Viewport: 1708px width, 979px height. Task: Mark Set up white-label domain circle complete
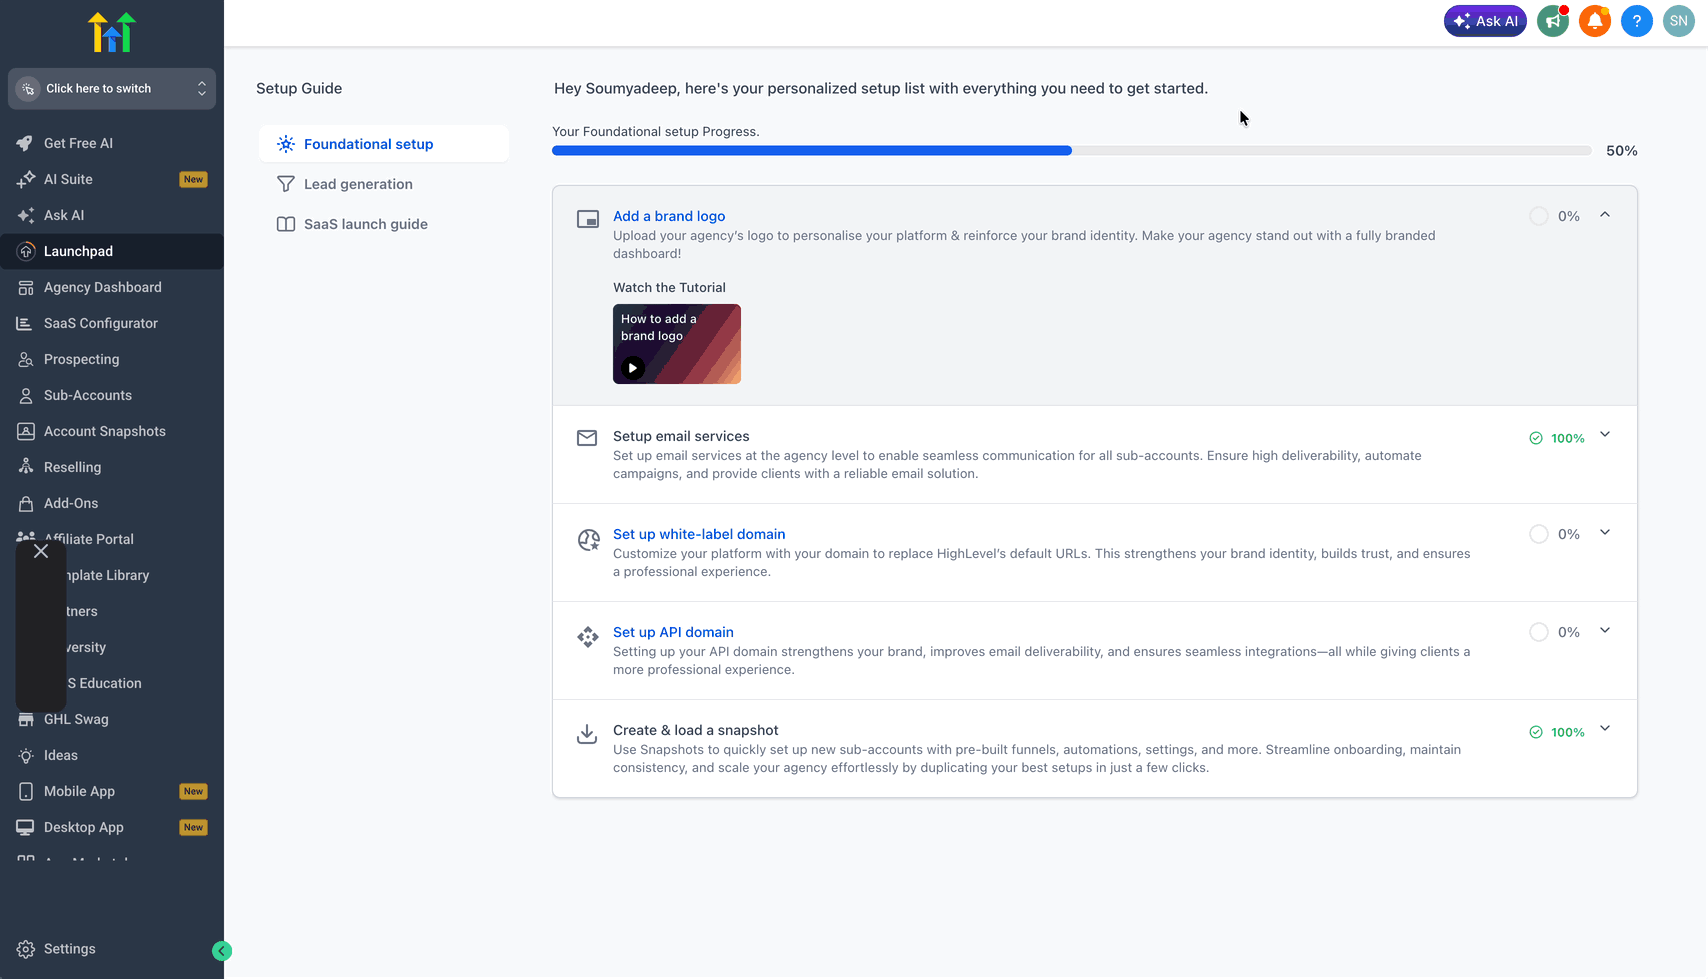click(1539, 534)
